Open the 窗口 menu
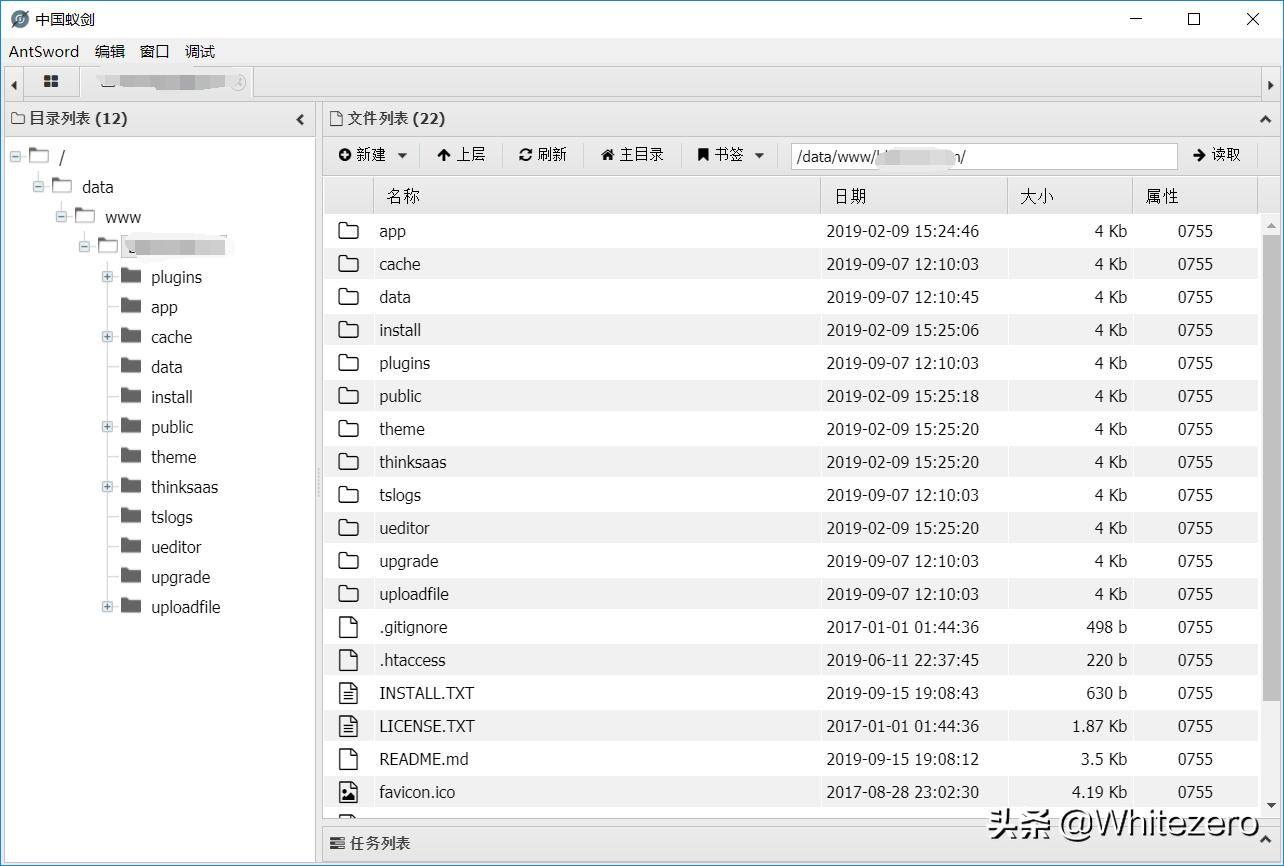The width and height of the screenshot is (1284, 866). (155, 52)
